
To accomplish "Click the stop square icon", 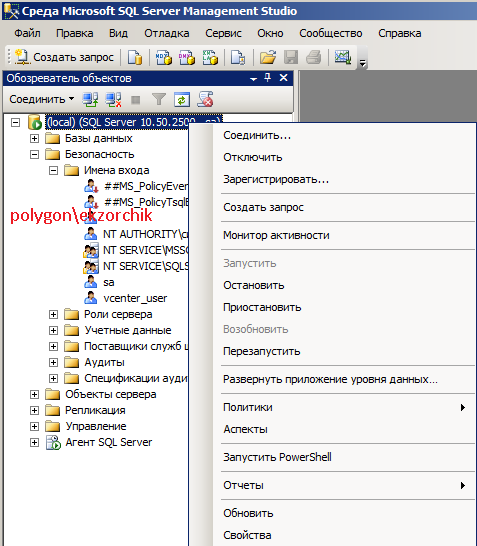I will (135, 100).
